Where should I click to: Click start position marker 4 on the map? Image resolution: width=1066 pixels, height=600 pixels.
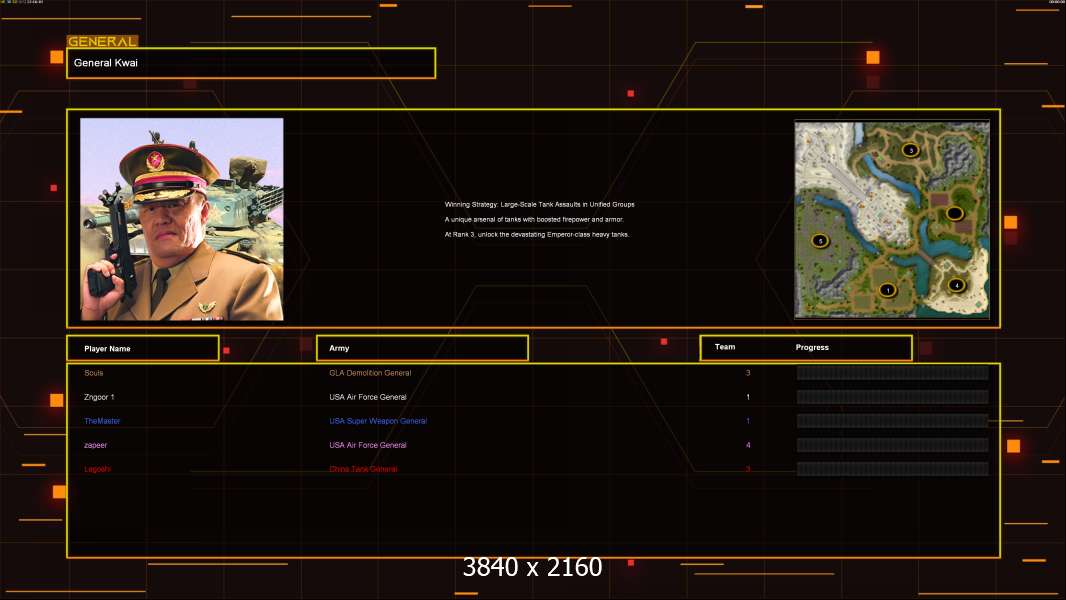pyautogui.click(x=957, y=285)
